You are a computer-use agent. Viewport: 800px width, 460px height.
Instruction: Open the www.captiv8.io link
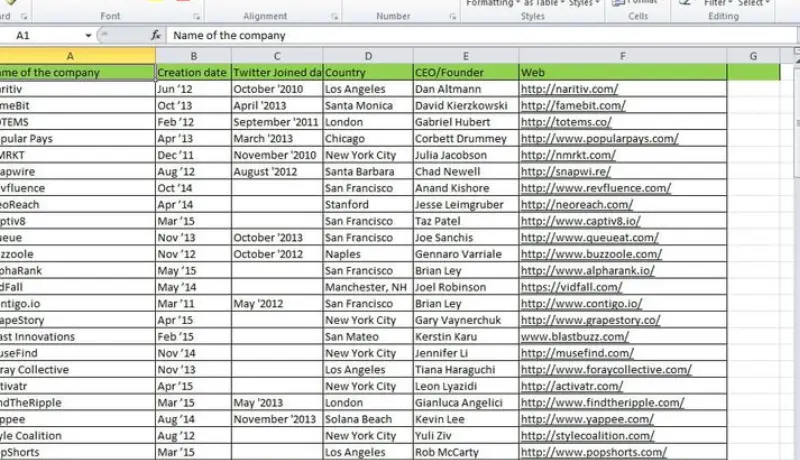point(580,221)
